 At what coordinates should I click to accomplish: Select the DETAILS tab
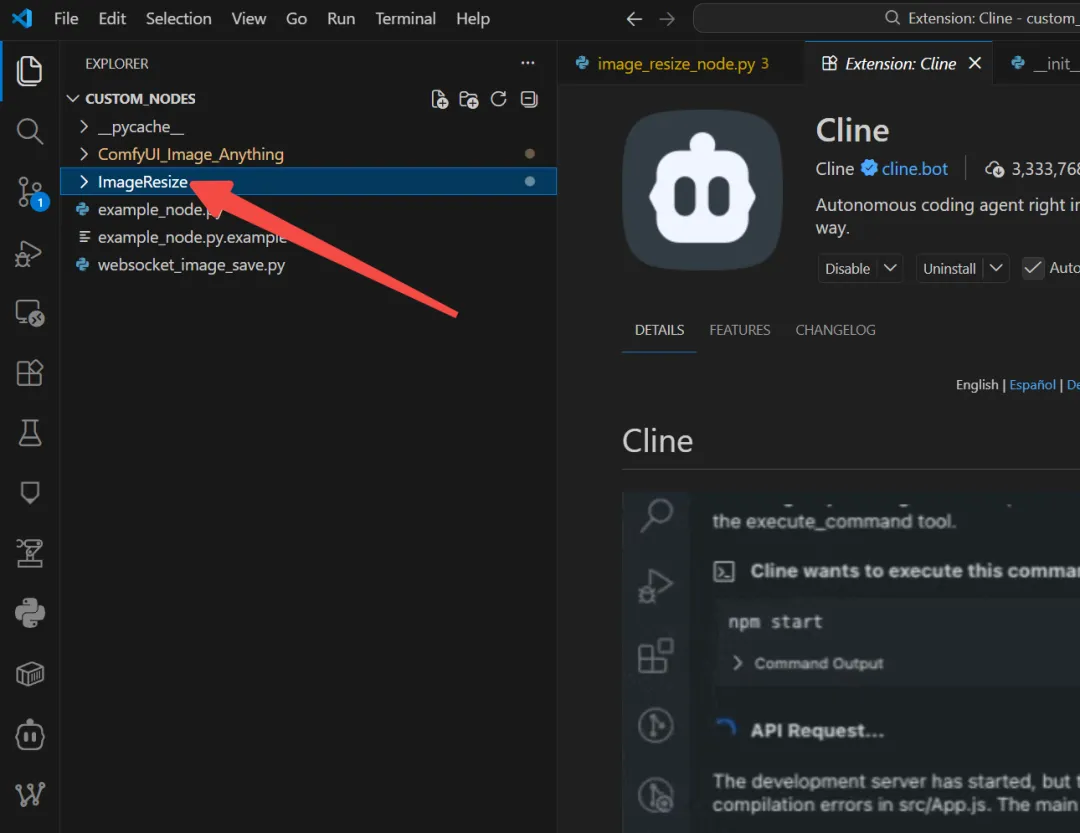(659, 330)
